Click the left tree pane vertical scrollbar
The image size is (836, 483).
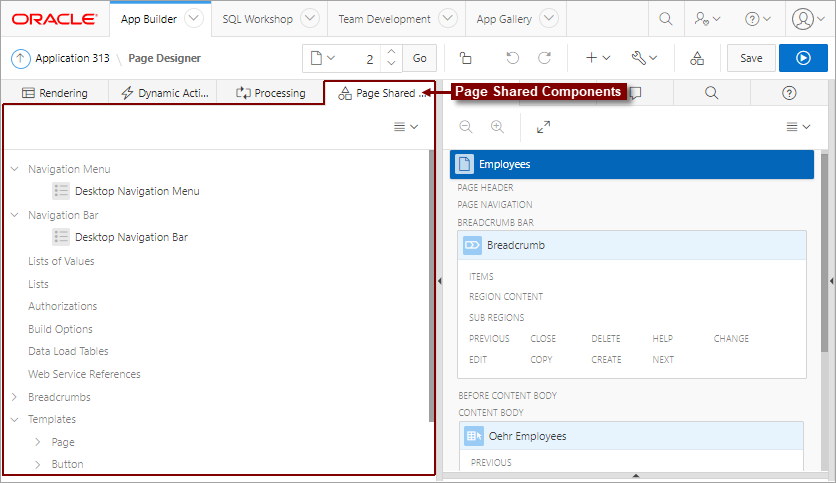[x=431, y=286]
